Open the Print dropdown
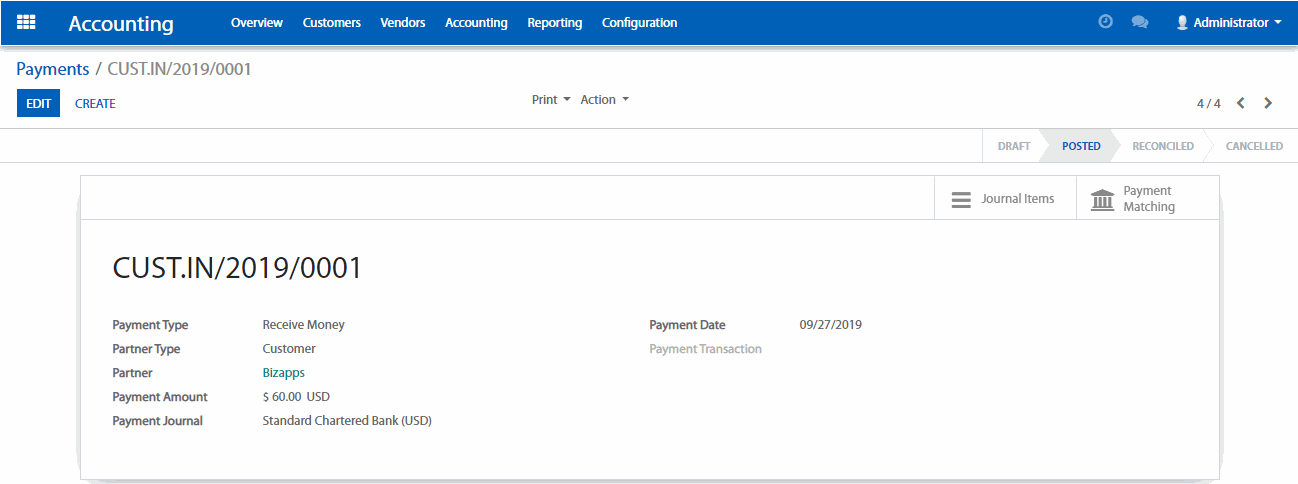1298x484 pixels. pyautogui.click(x=551, y=100)
